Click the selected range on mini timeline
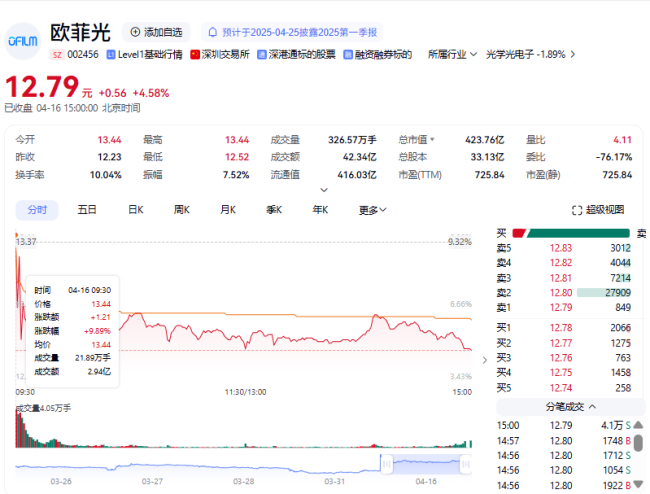The image size is (650, 494). tap(426, 464)
